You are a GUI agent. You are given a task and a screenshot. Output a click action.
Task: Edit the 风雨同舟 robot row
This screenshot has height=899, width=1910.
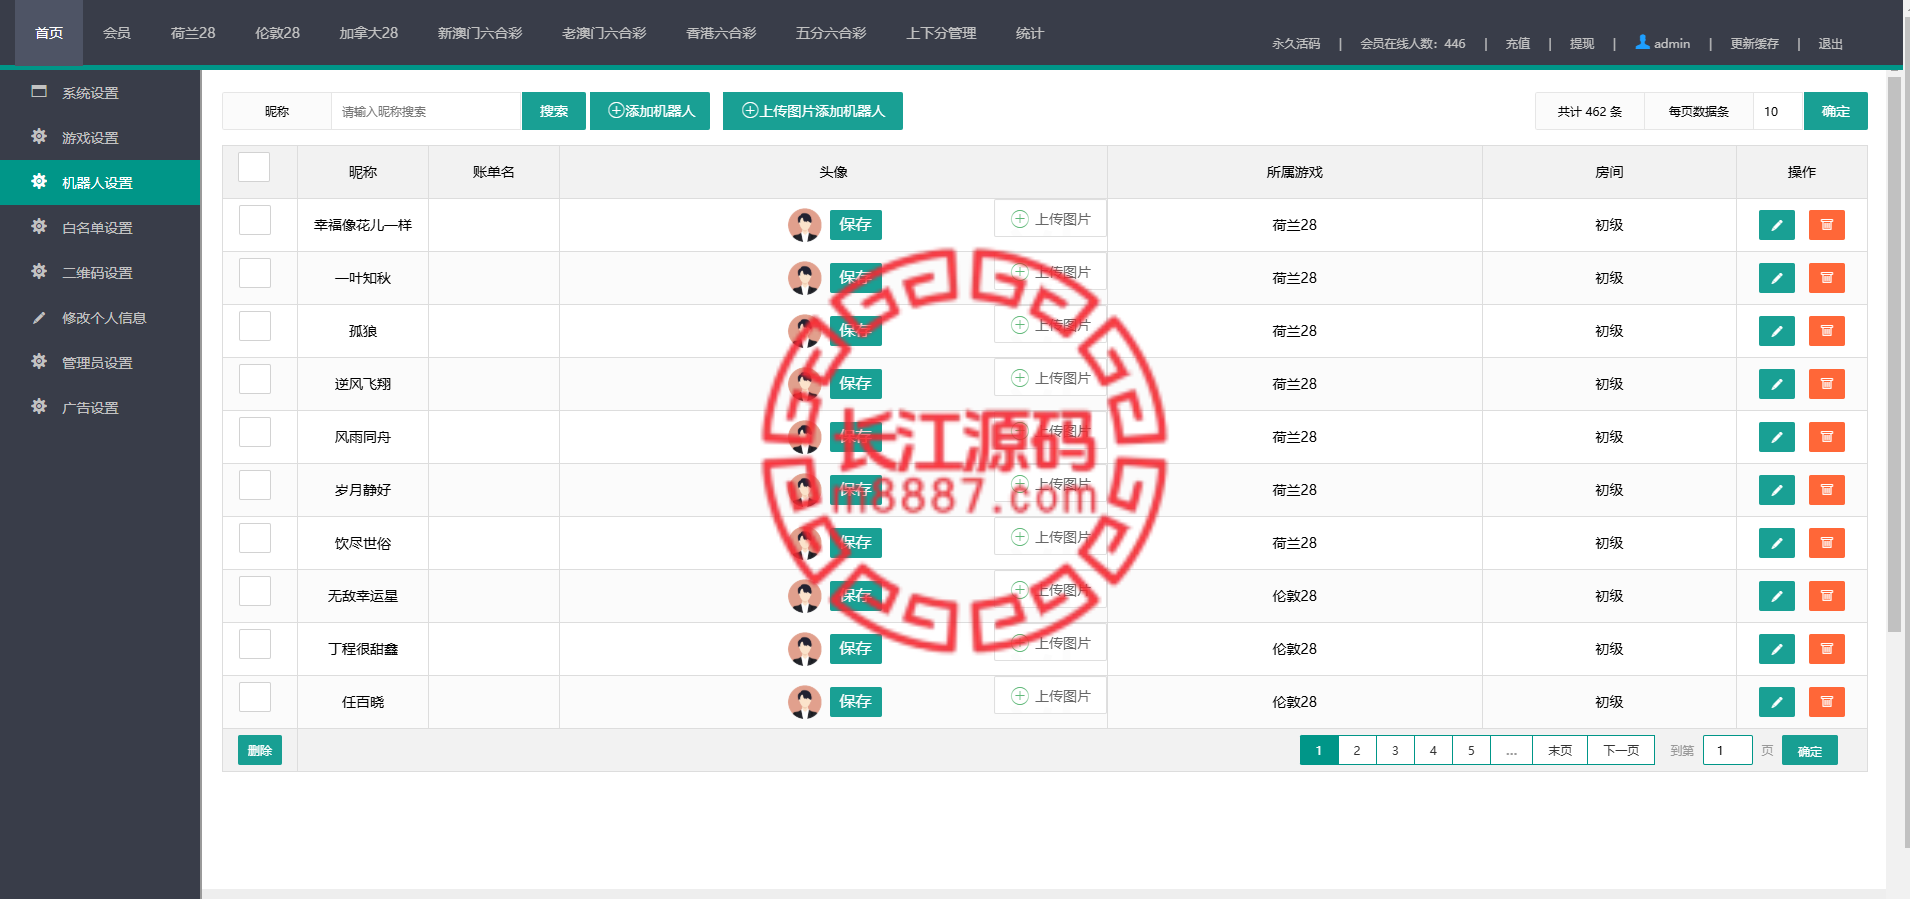coord(1776,437)
